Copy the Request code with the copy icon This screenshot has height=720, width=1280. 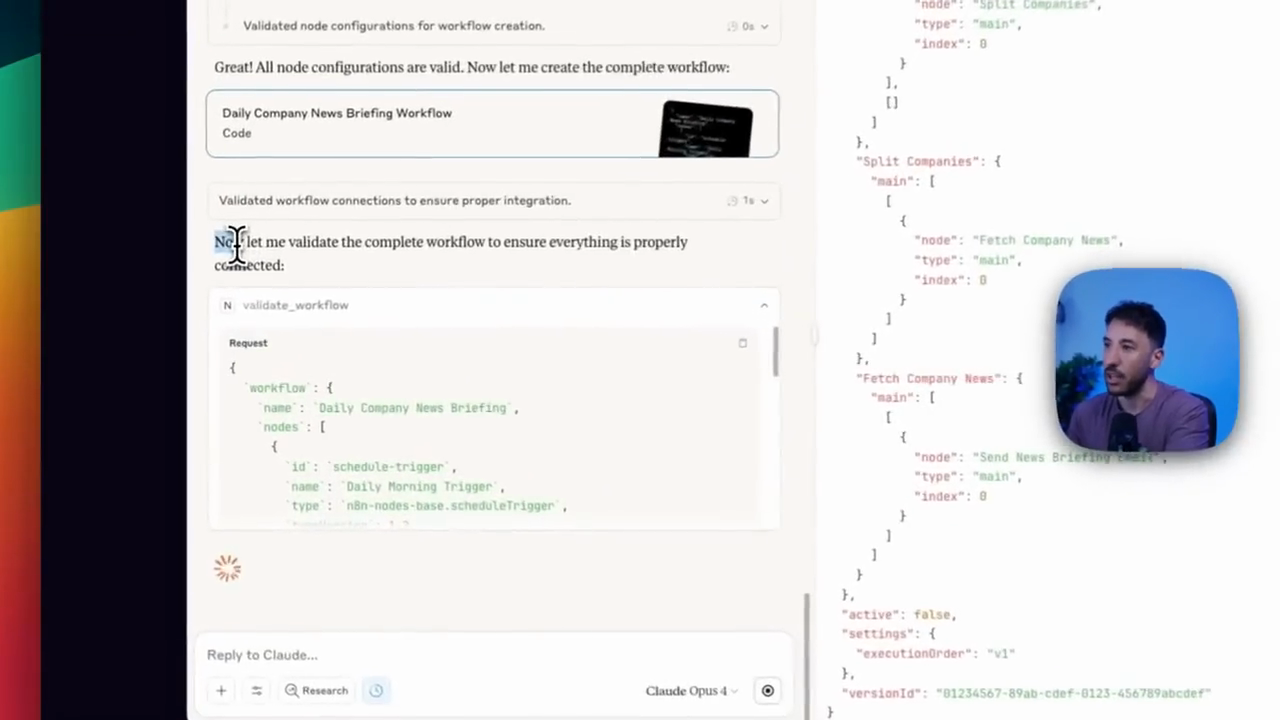pyautogui.click(x=742, y=343)
